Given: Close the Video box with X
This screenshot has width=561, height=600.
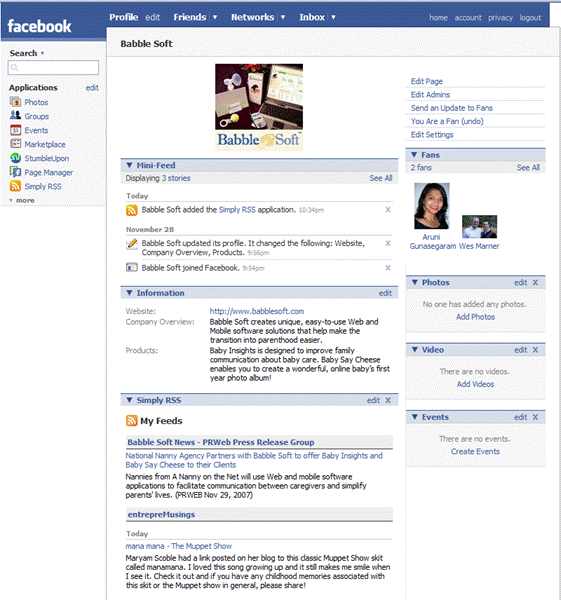Looking at the screenshot, I should [x=535, y=350].
